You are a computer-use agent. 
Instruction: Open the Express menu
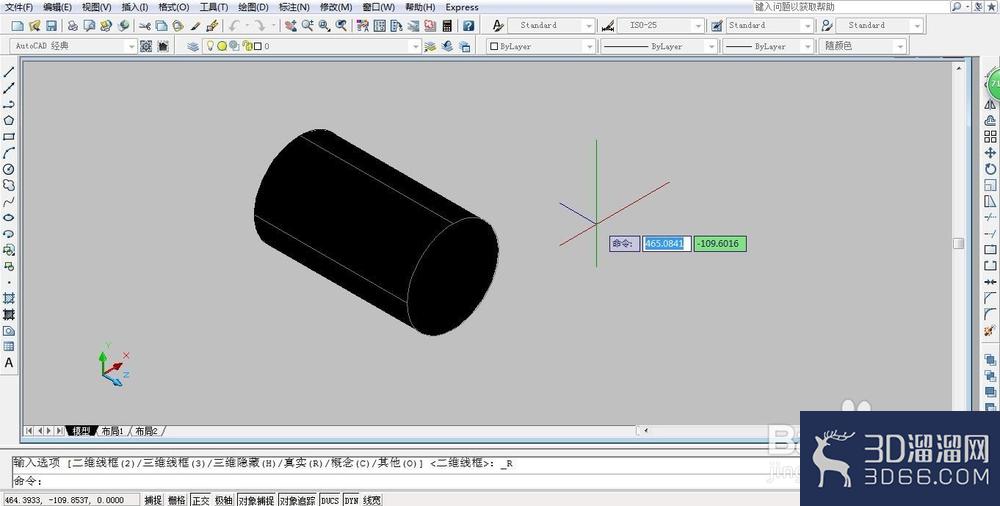(x=462, y=7)
